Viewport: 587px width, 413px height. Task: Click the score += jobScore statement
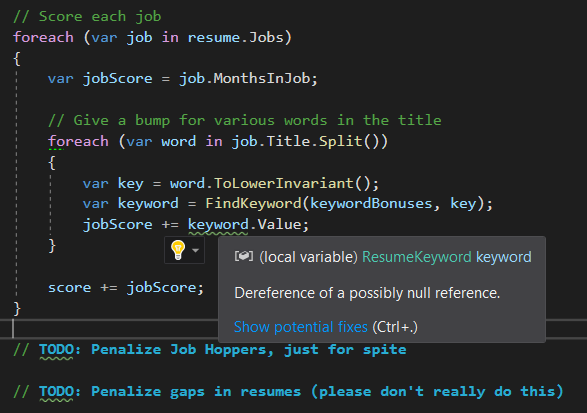coord(126,288)
